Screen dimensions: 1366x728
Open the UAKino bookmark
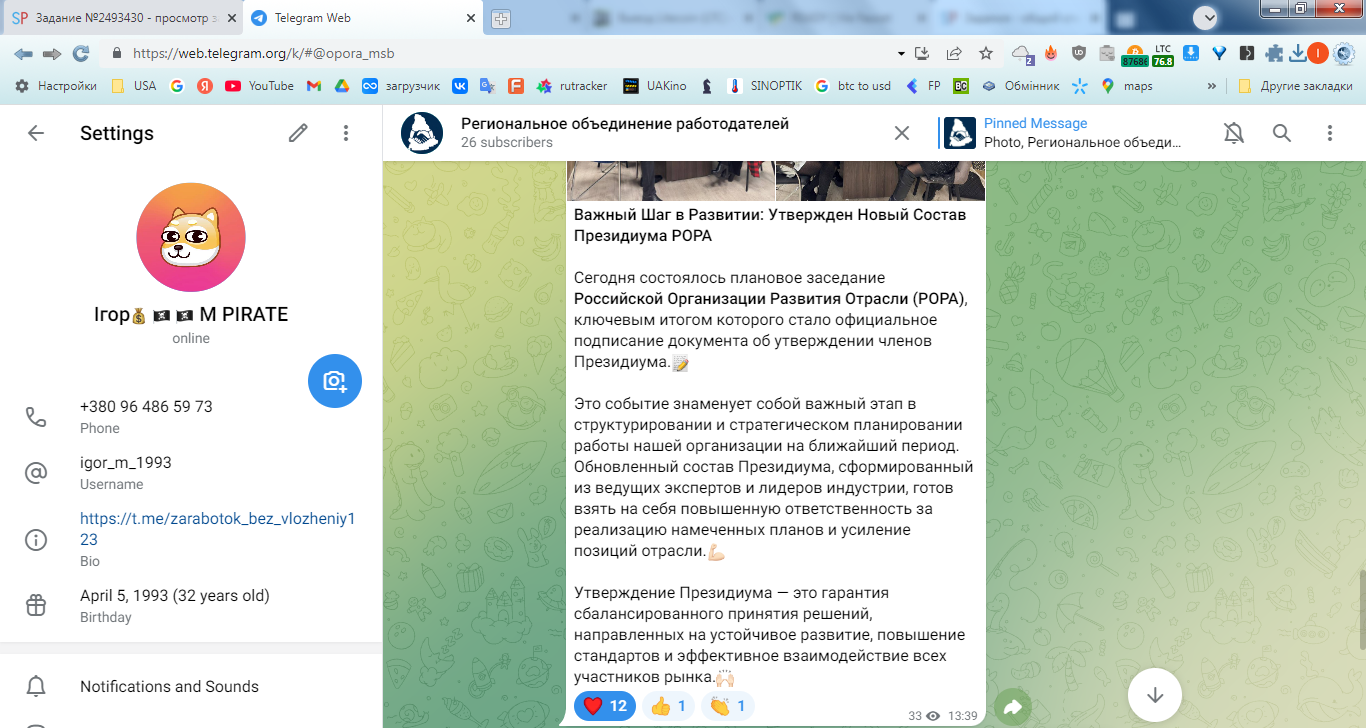coord(655,86)
